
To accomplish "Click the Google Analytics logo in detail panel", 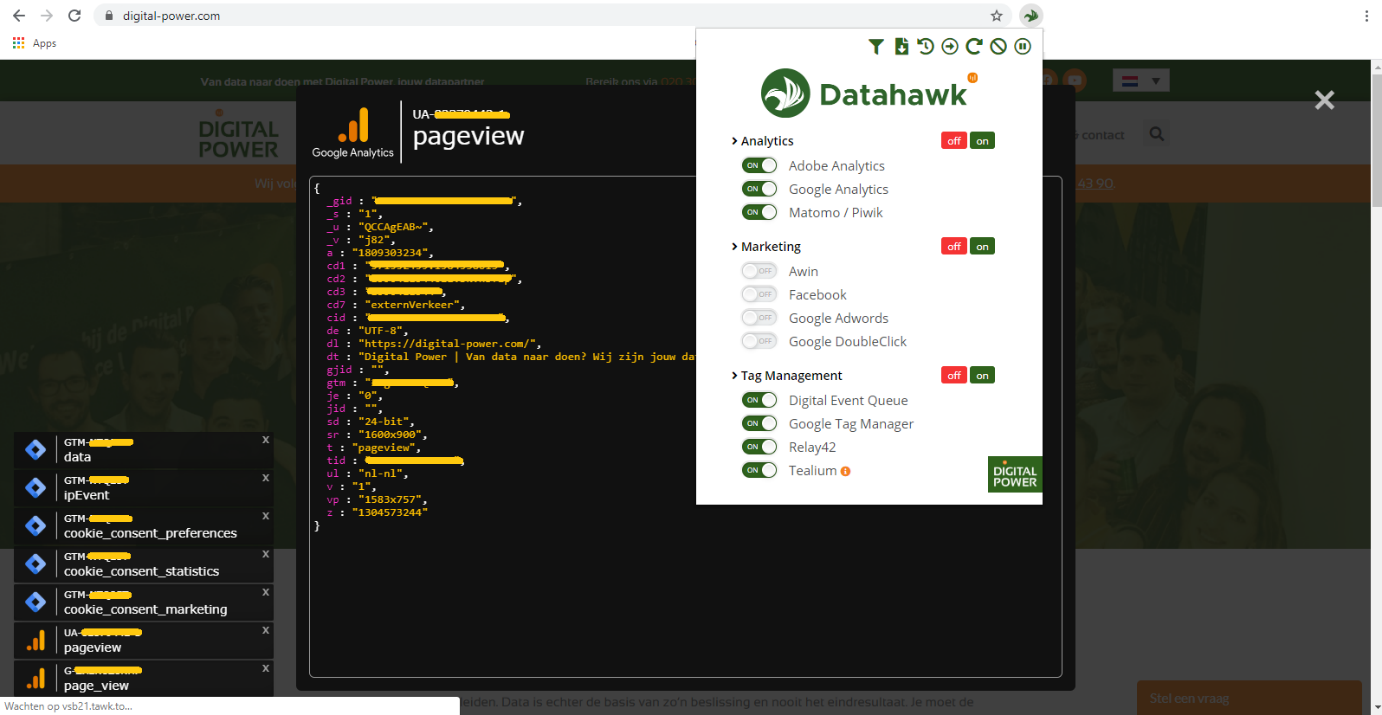I will (x=353, y=132).
